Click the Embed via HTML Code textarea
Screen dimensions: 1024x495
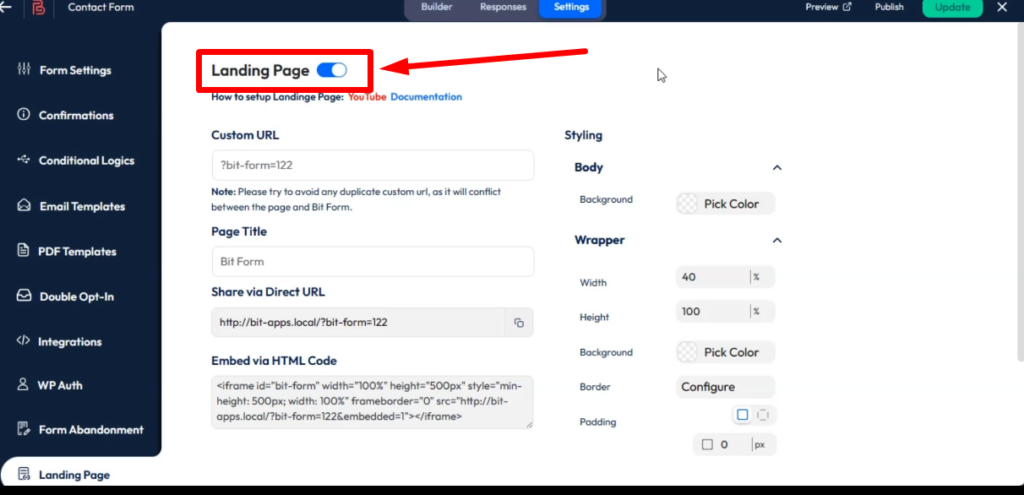coord(372,402)
